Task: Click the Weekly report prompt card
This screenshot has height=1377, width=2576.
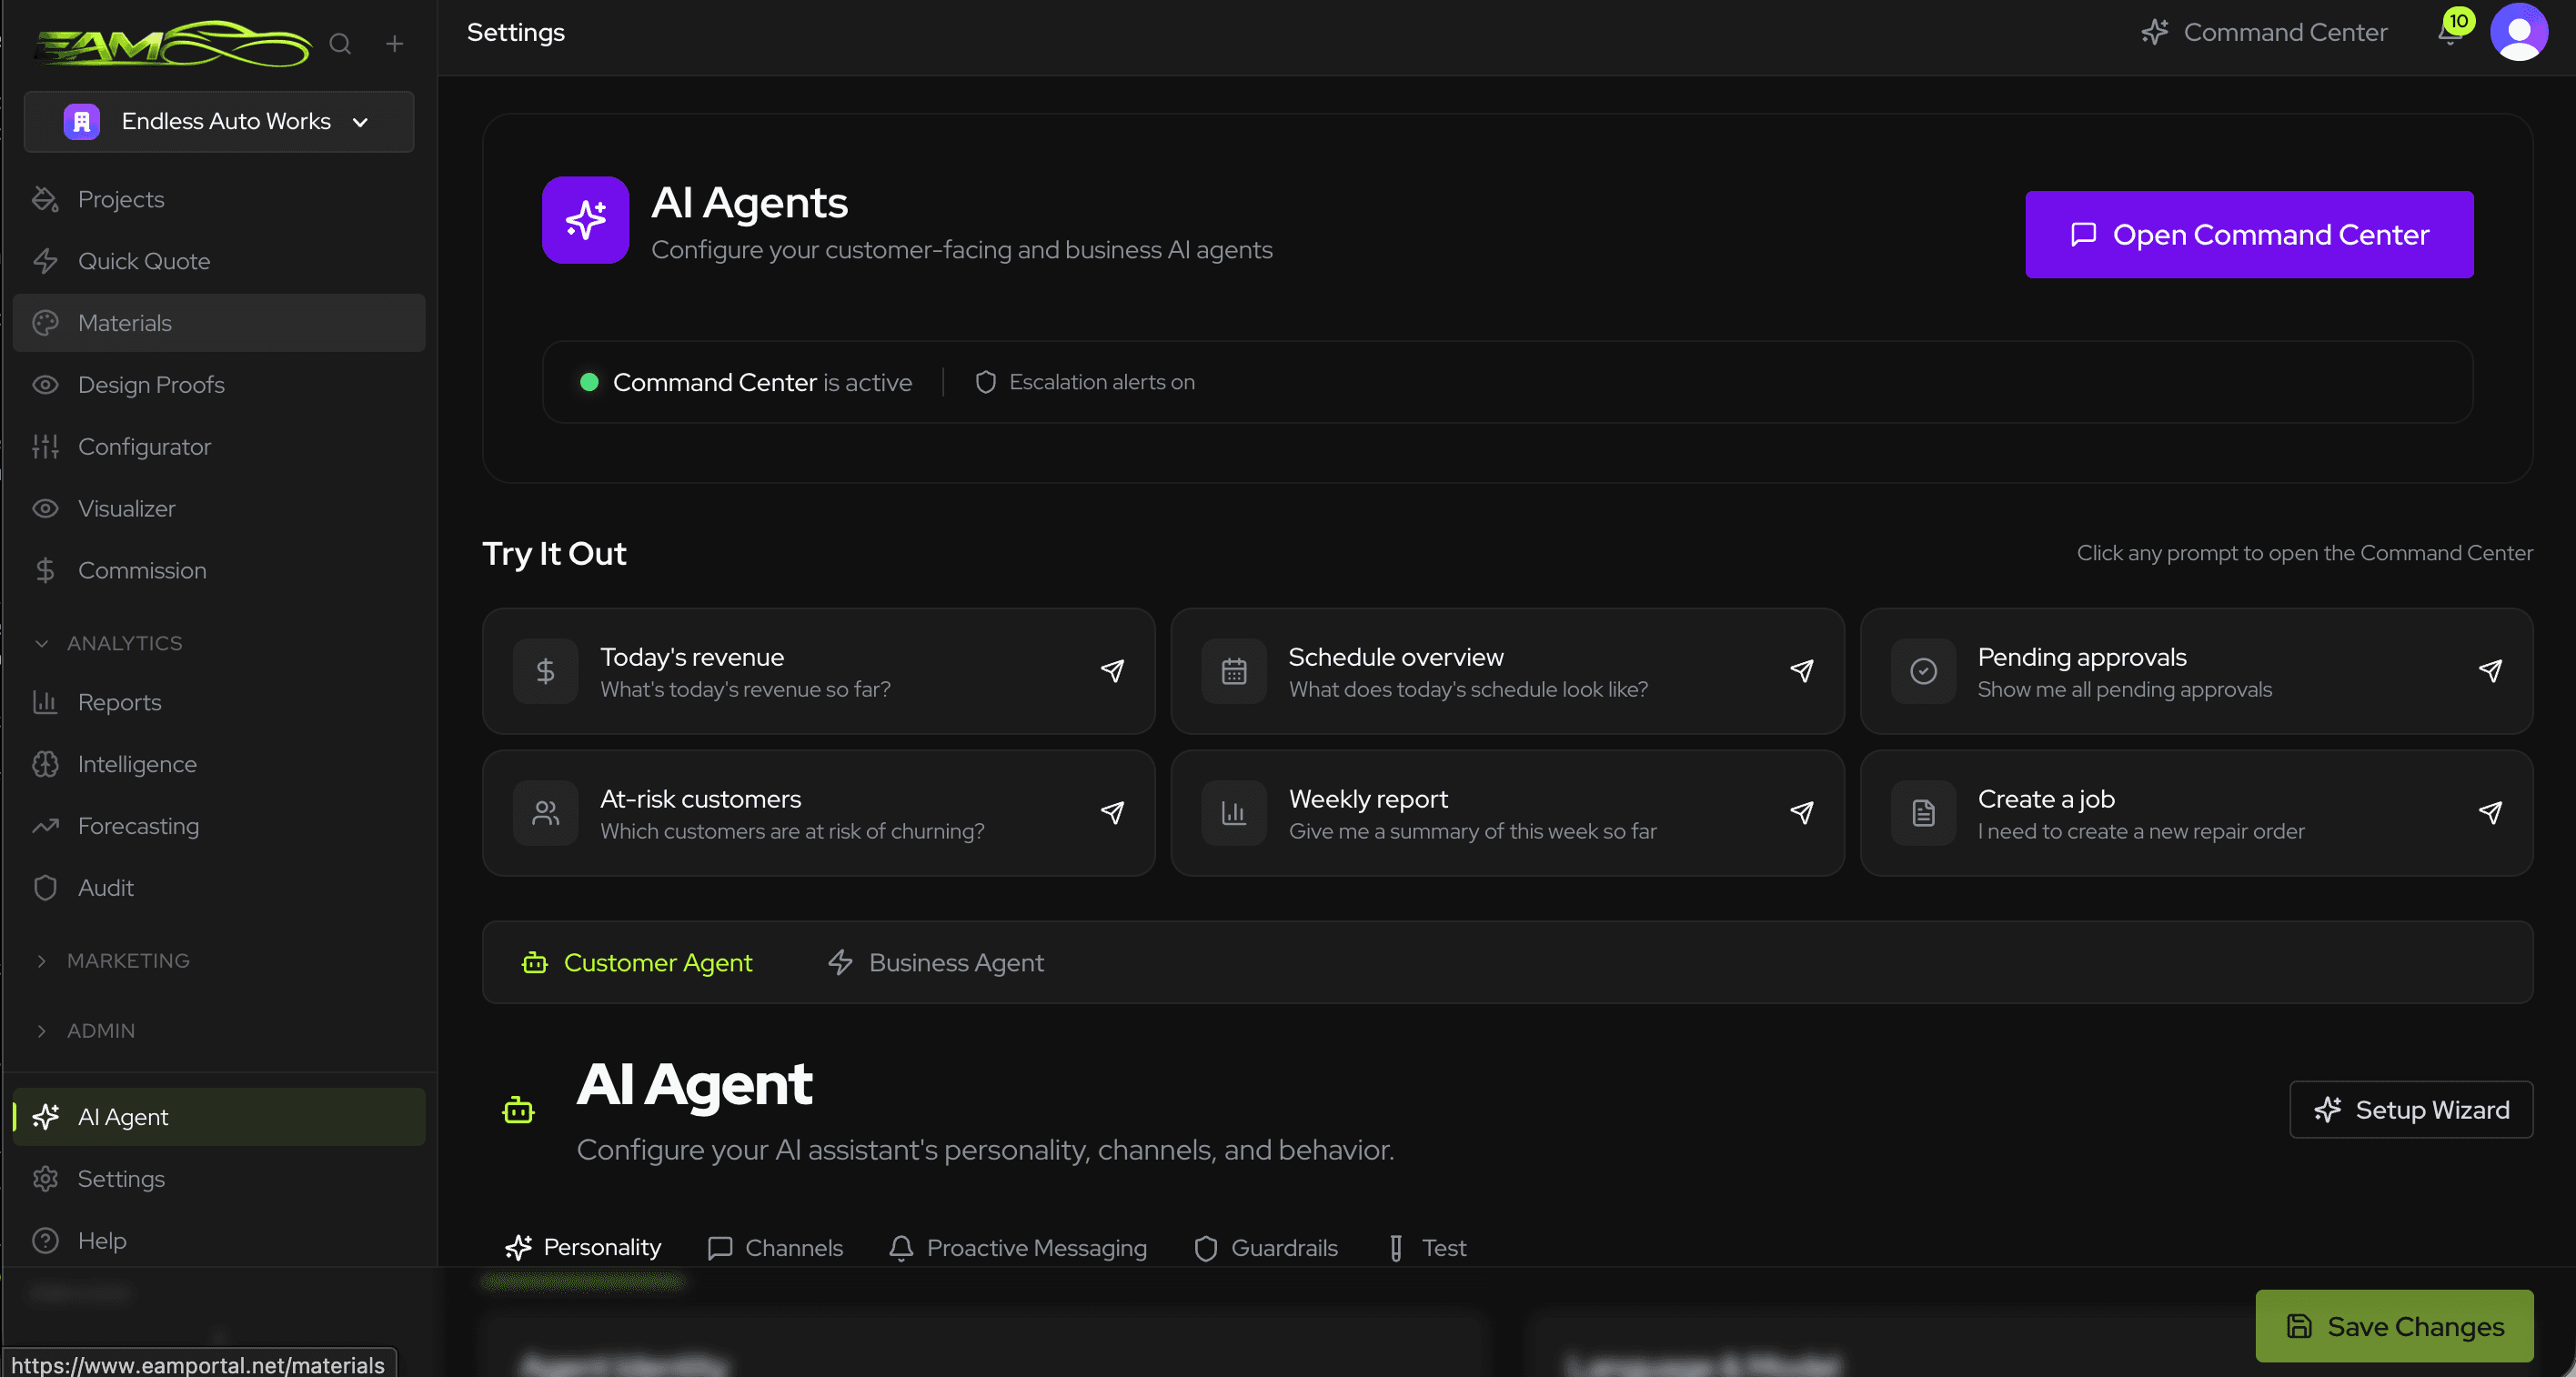Action: click(1507, 814)
